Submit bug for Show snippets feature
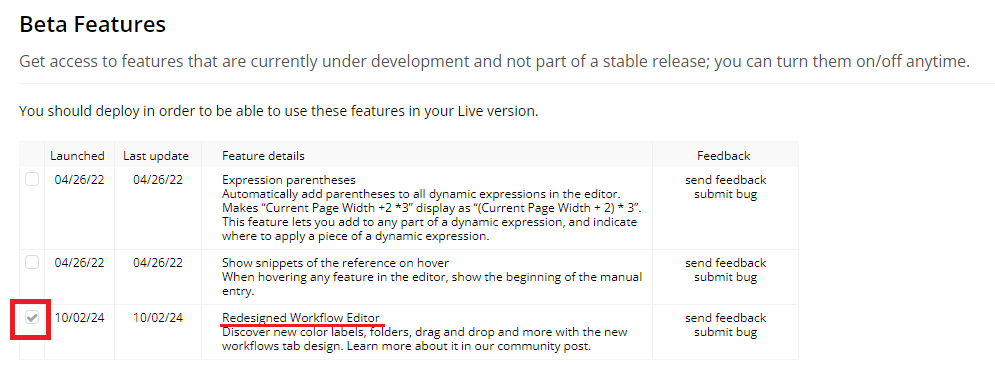The width and height of the screenshot is (995, 382). (x=725, y=277)
